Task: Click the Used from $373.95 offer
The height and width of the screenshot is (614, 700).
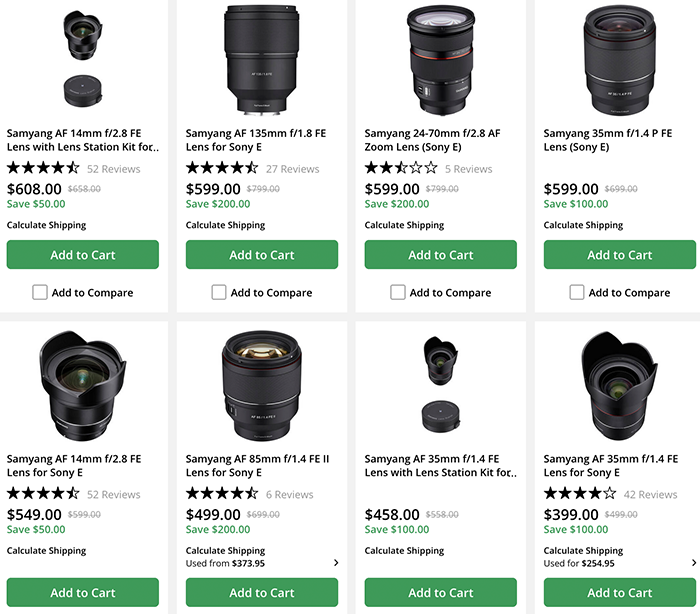Action: coord(225,563)
